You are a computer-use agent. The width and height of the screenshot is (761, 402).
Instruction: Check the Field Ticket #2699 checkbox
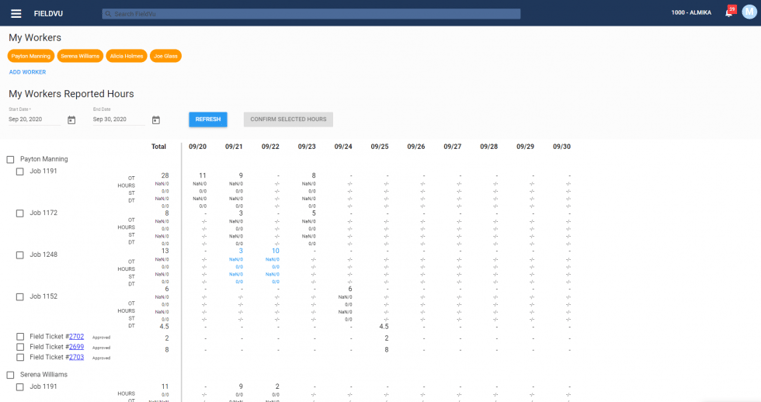(20, 347)
